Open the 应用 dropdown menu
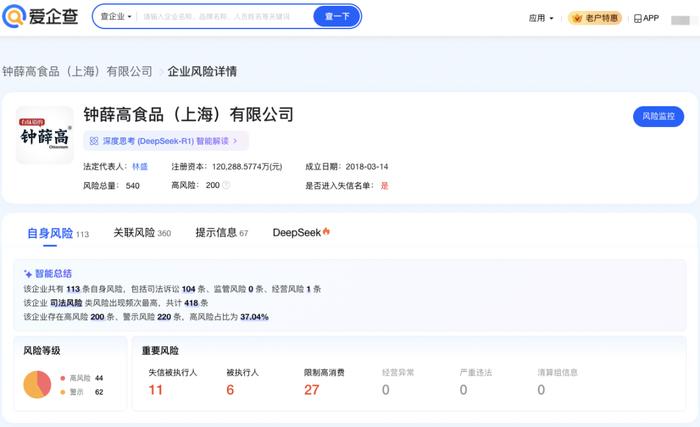Screen dimensions: 700x427 point(541,18)
